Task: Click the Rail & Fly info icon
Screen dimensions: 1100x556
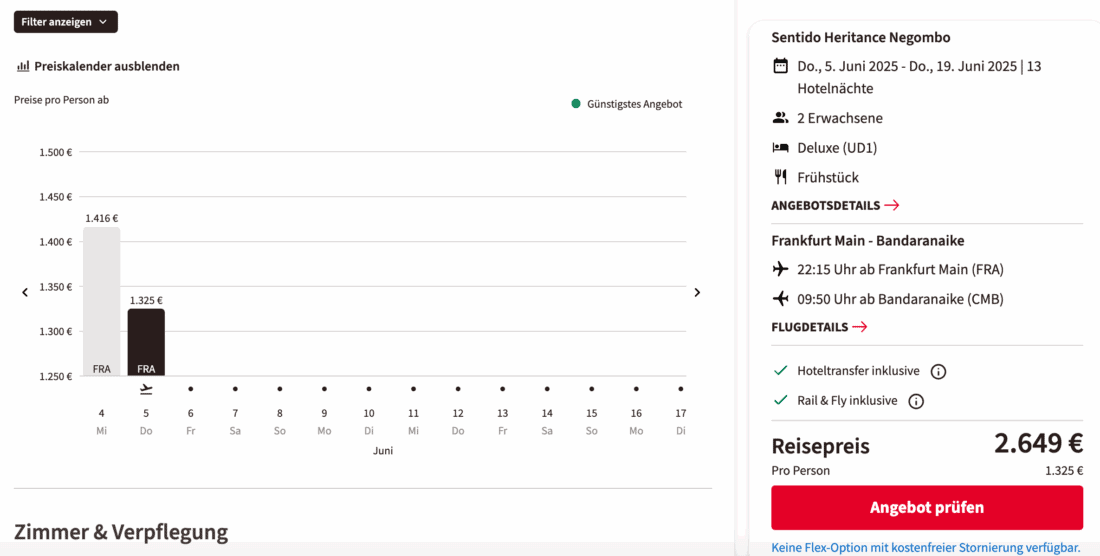Action: click(x=916, y=402)
